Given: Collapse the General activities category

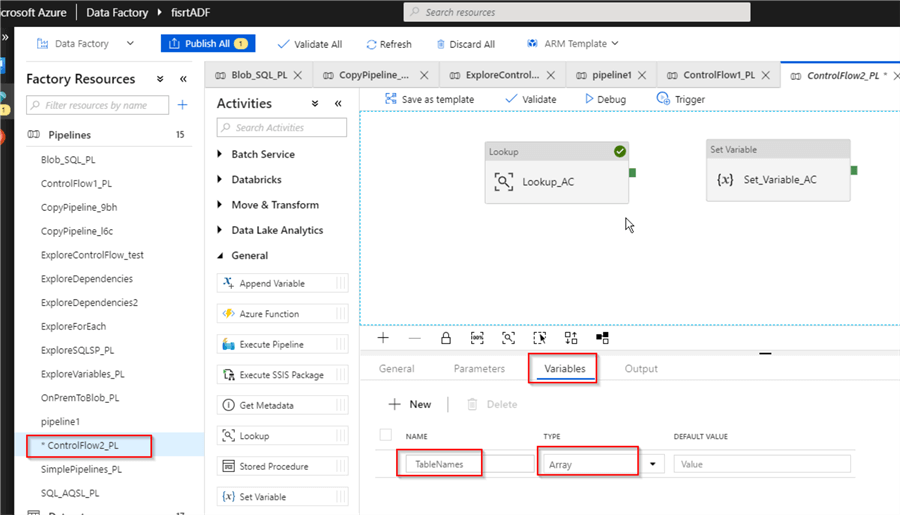Looking at the screenshot, I should tap(243, 255).
